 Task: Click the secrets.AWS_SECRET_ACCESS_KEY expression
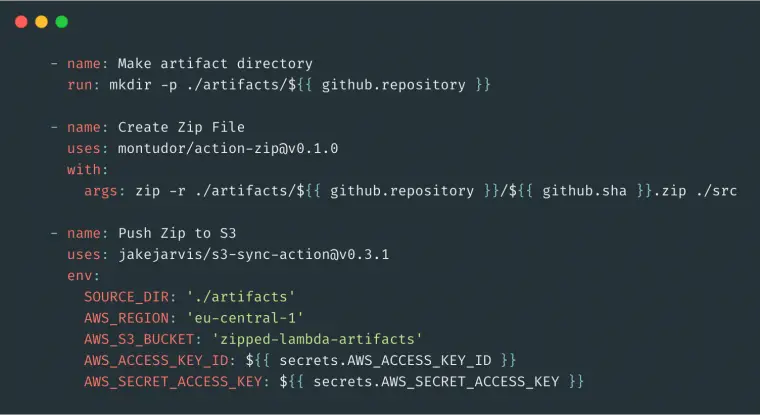[x=436, y=382]
